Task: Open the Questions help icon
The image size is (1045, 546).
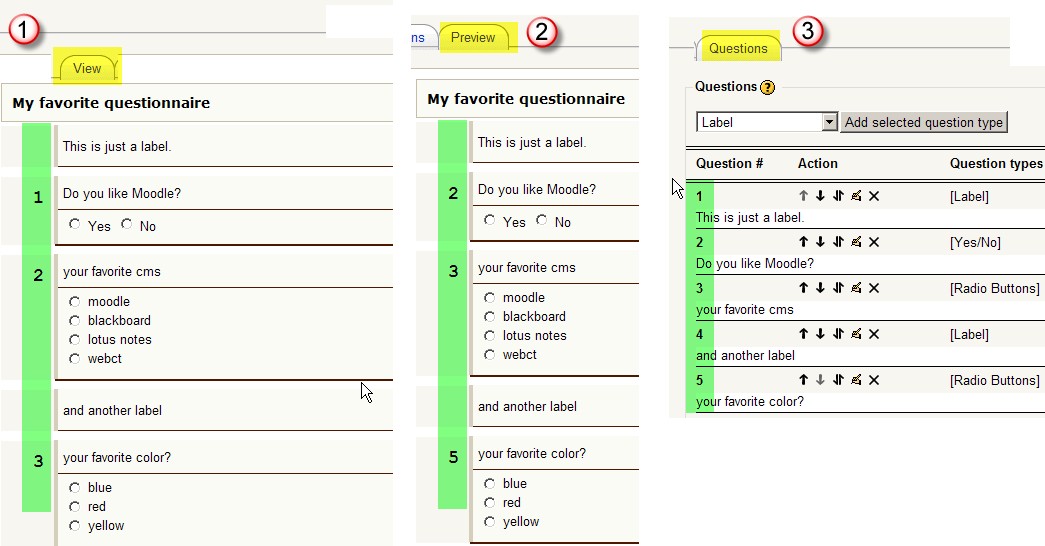Action: pos(768,87)
